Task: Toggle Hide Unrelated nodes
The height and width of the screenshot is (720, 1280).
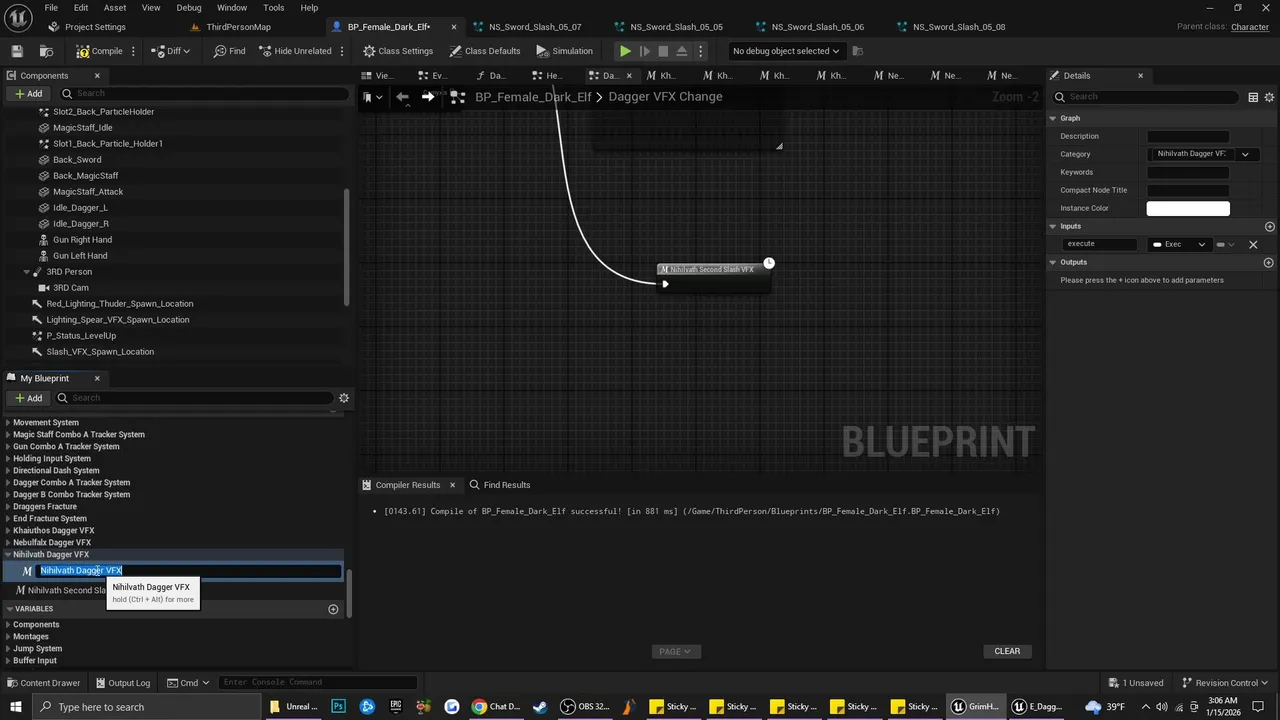Action: [296, 51]
